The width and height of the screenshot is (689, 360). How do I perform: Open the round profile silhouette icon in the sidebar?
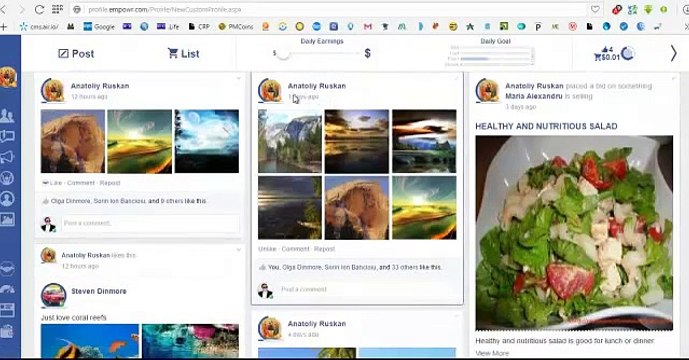7,199
